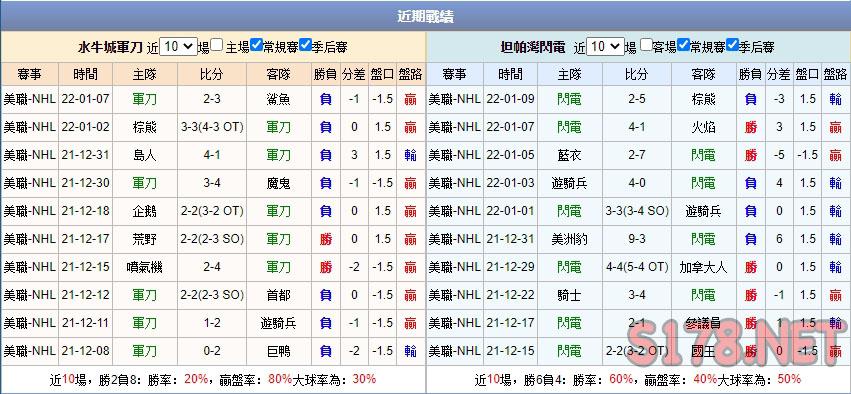Image resolution: width=851 pixels, height=394 pixels.
Task: Click the 騎士 team on 21-12-22
Action: [569, 295]
